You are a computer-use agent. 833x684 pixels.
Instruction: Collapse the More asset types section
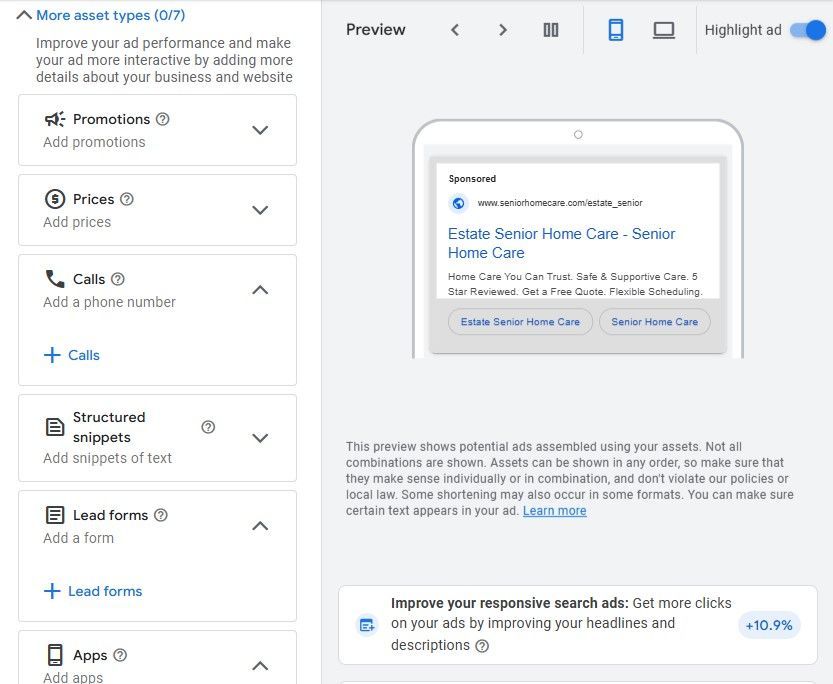pos(24,15)
